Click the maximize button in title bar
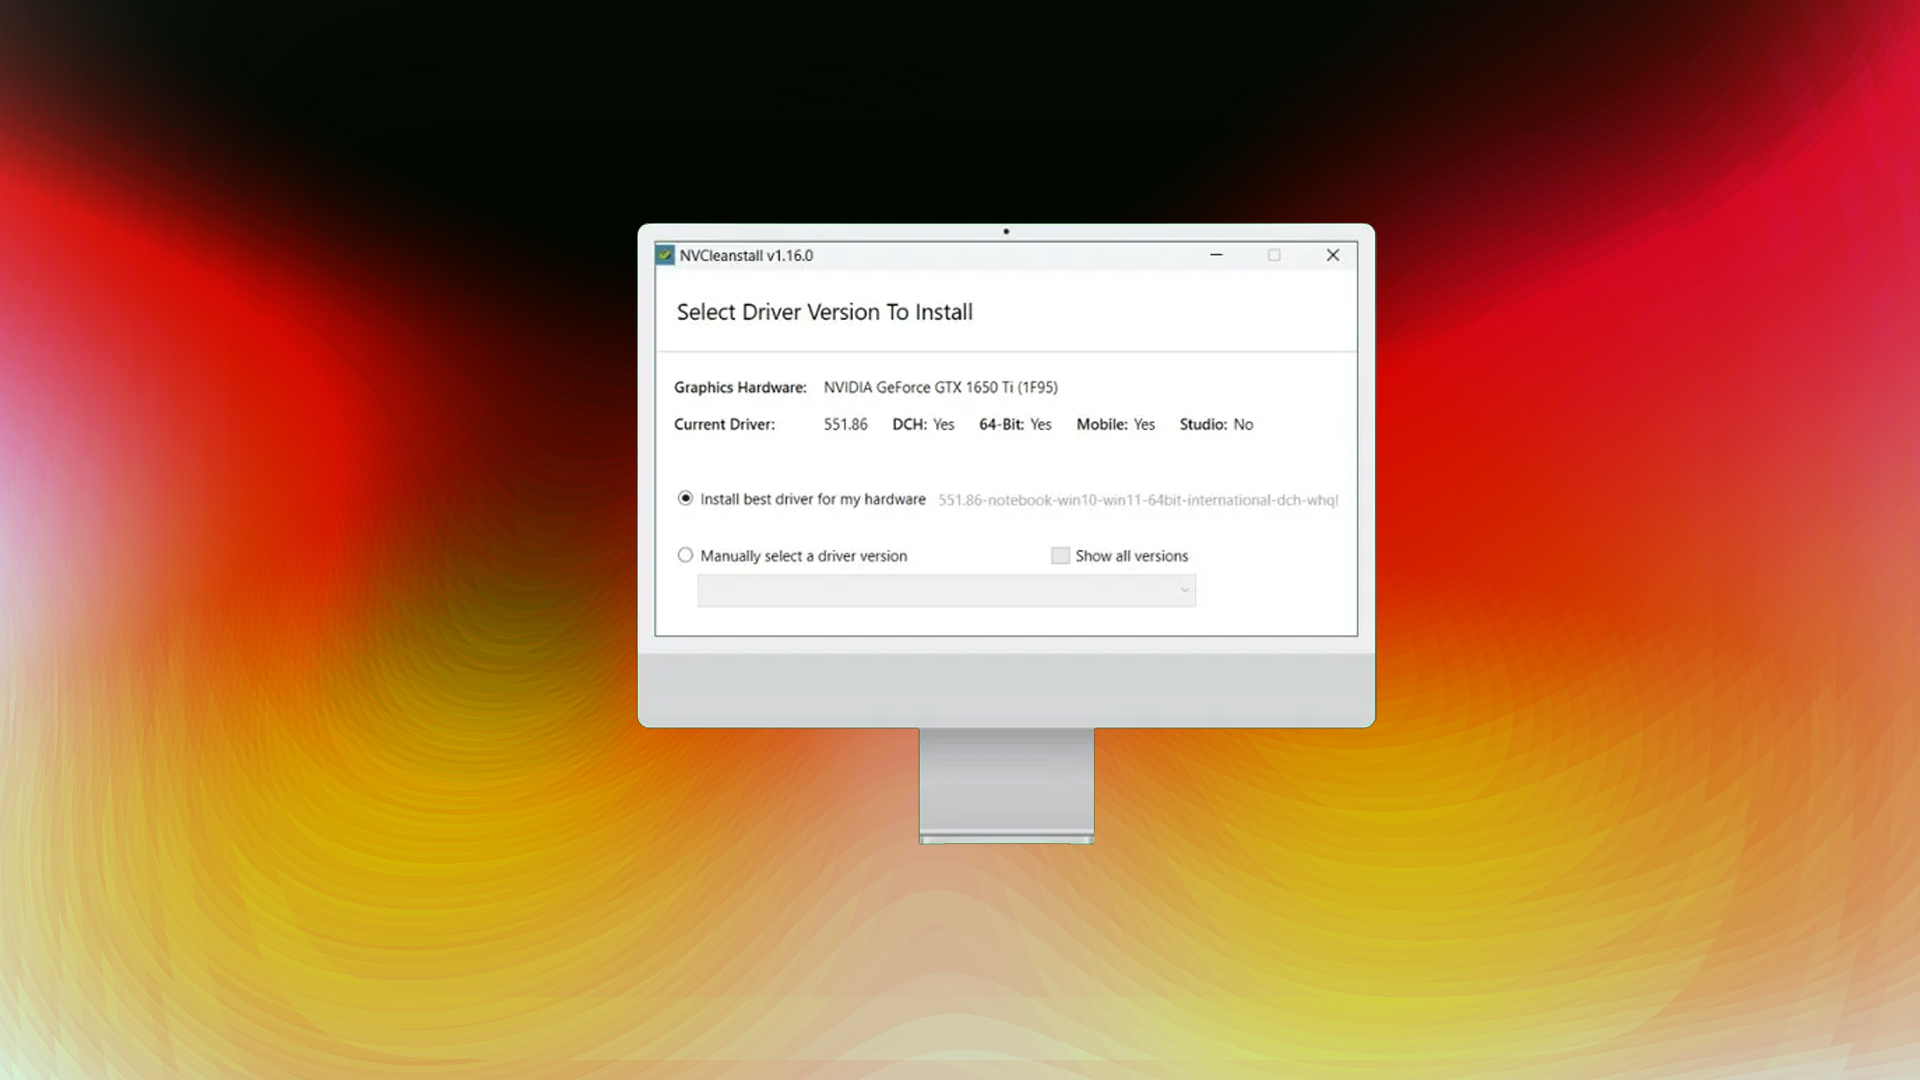 1274,255
